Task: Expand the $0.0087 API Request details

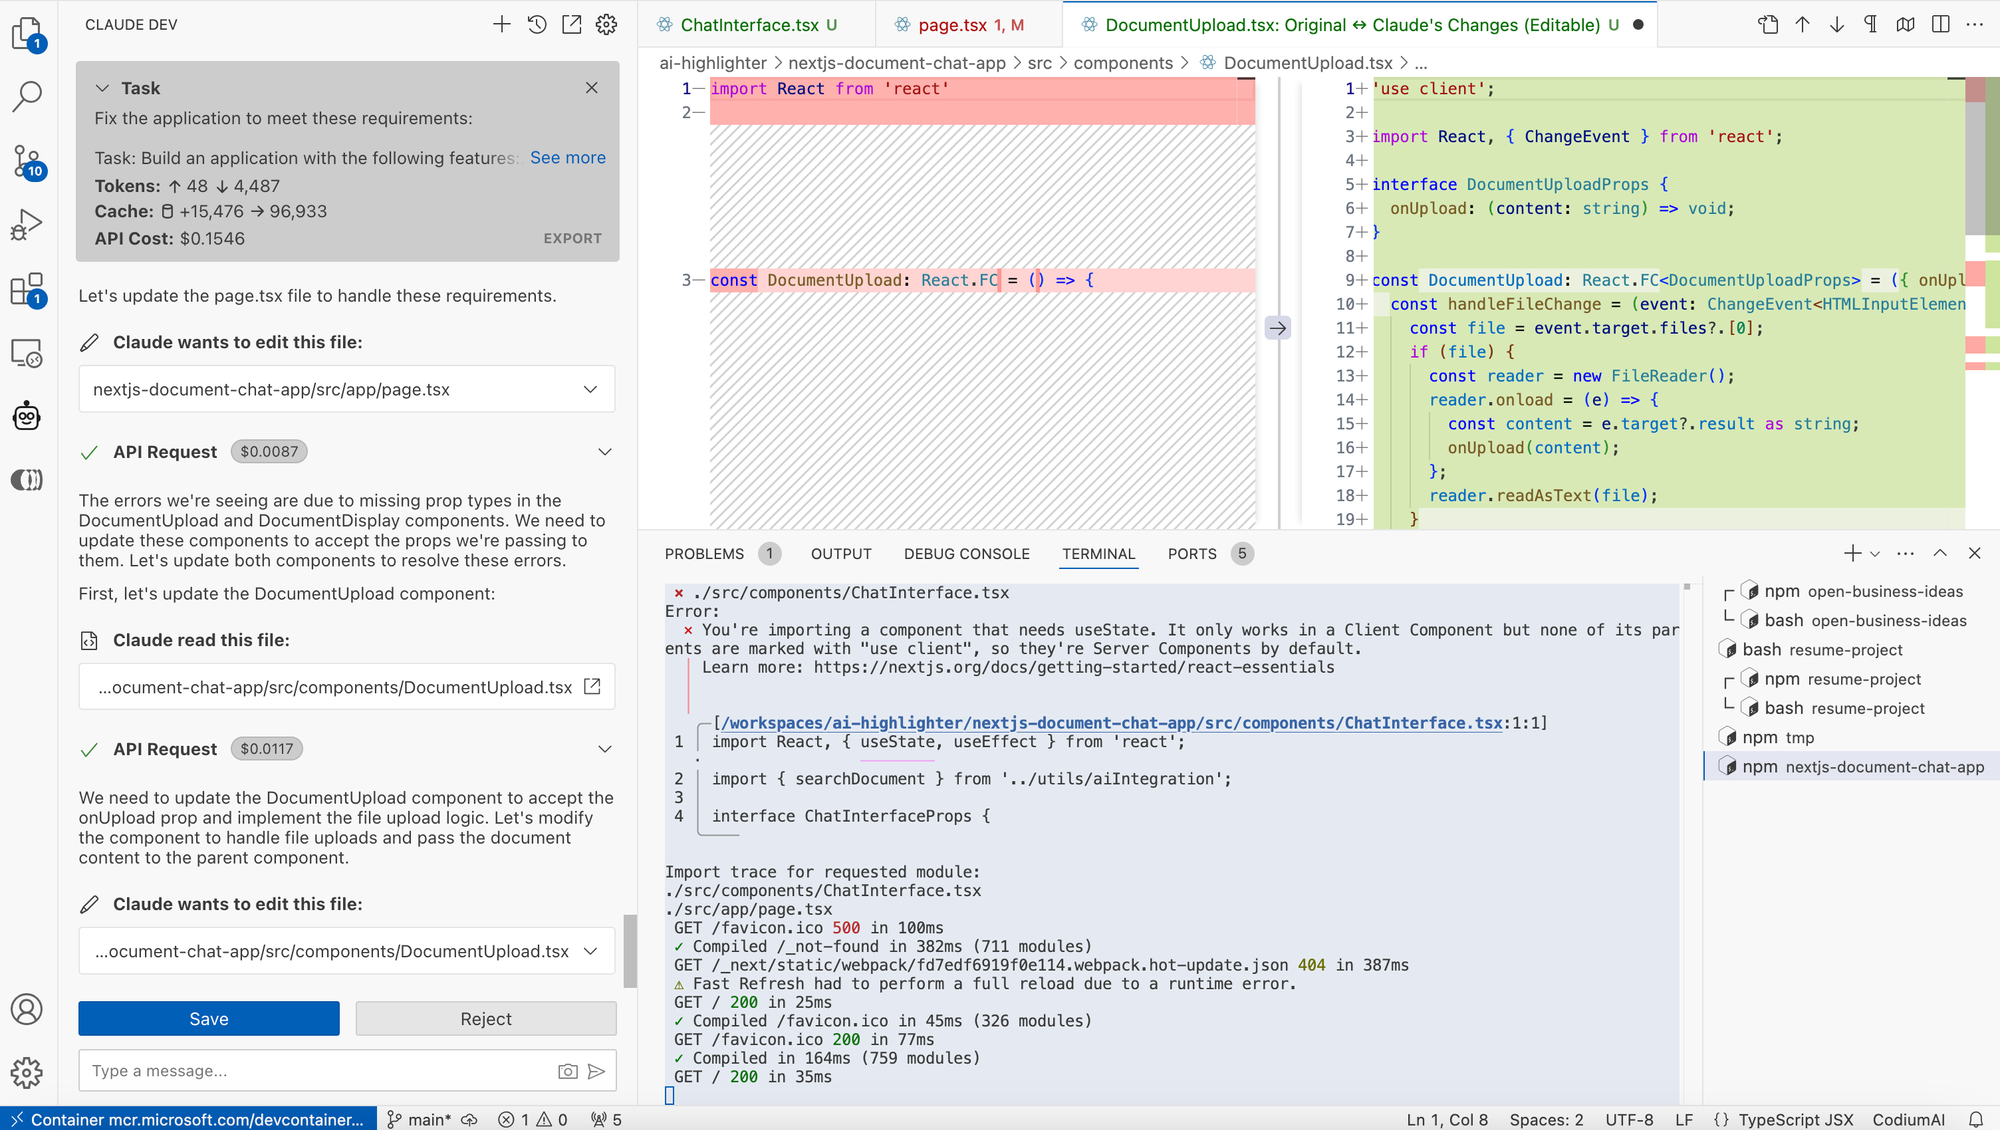Action: pyautogui.click(x=605, y=452)
